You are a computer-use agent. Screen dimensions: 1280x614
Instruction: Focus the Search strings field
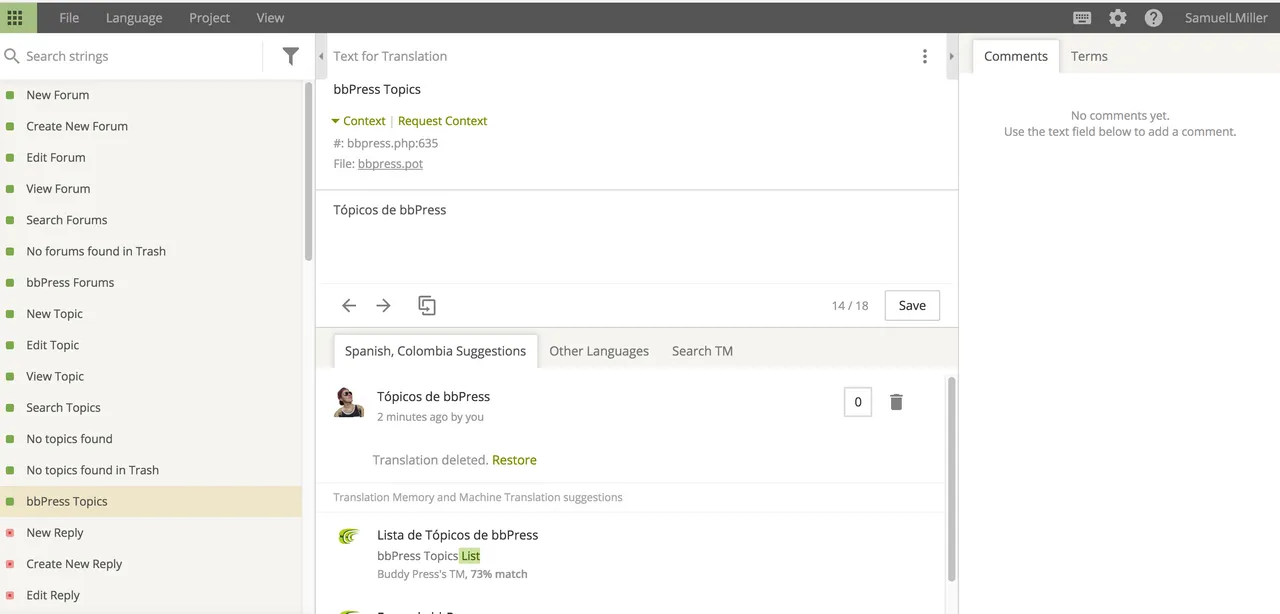[140, 56]
